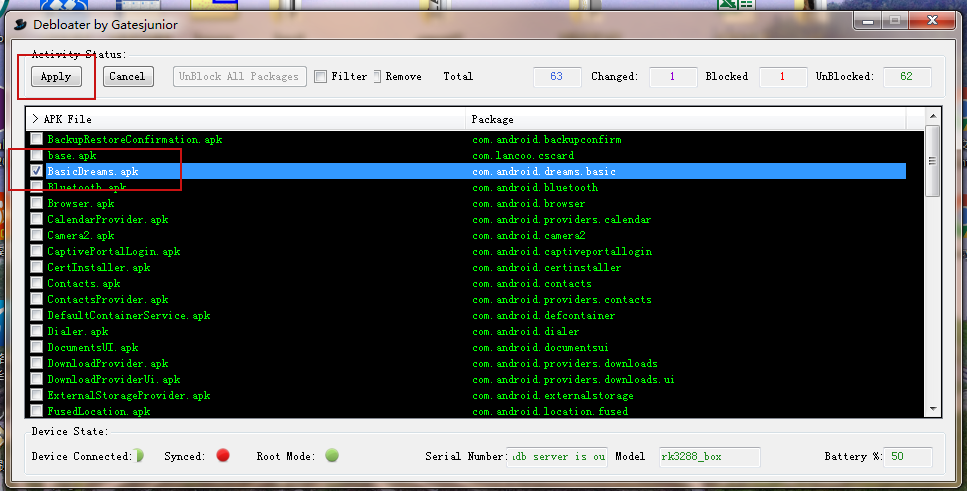Click the Synced red status indicator
967x491 pixels.
[x=223, y=455]
